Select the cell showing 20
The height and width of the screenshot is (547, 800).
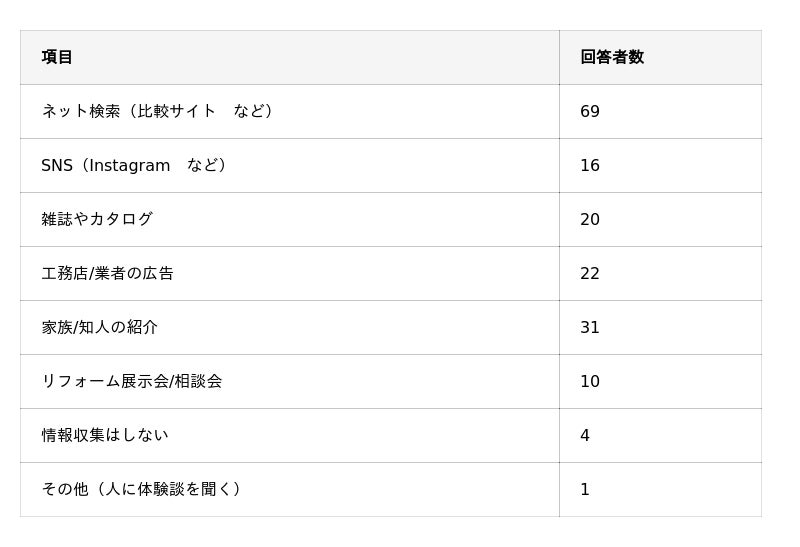590,219
